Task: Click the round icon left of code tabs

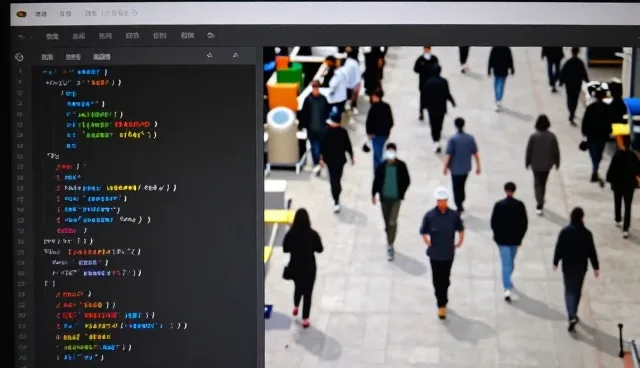Action: (x=19, y=57)
